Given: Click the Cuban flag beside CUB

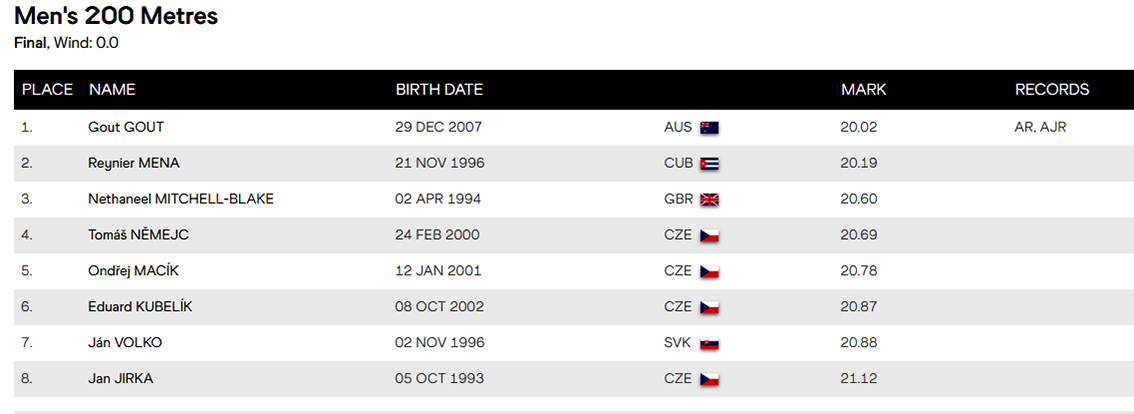Looking at the screenshot, I should (x=709, y=164).
